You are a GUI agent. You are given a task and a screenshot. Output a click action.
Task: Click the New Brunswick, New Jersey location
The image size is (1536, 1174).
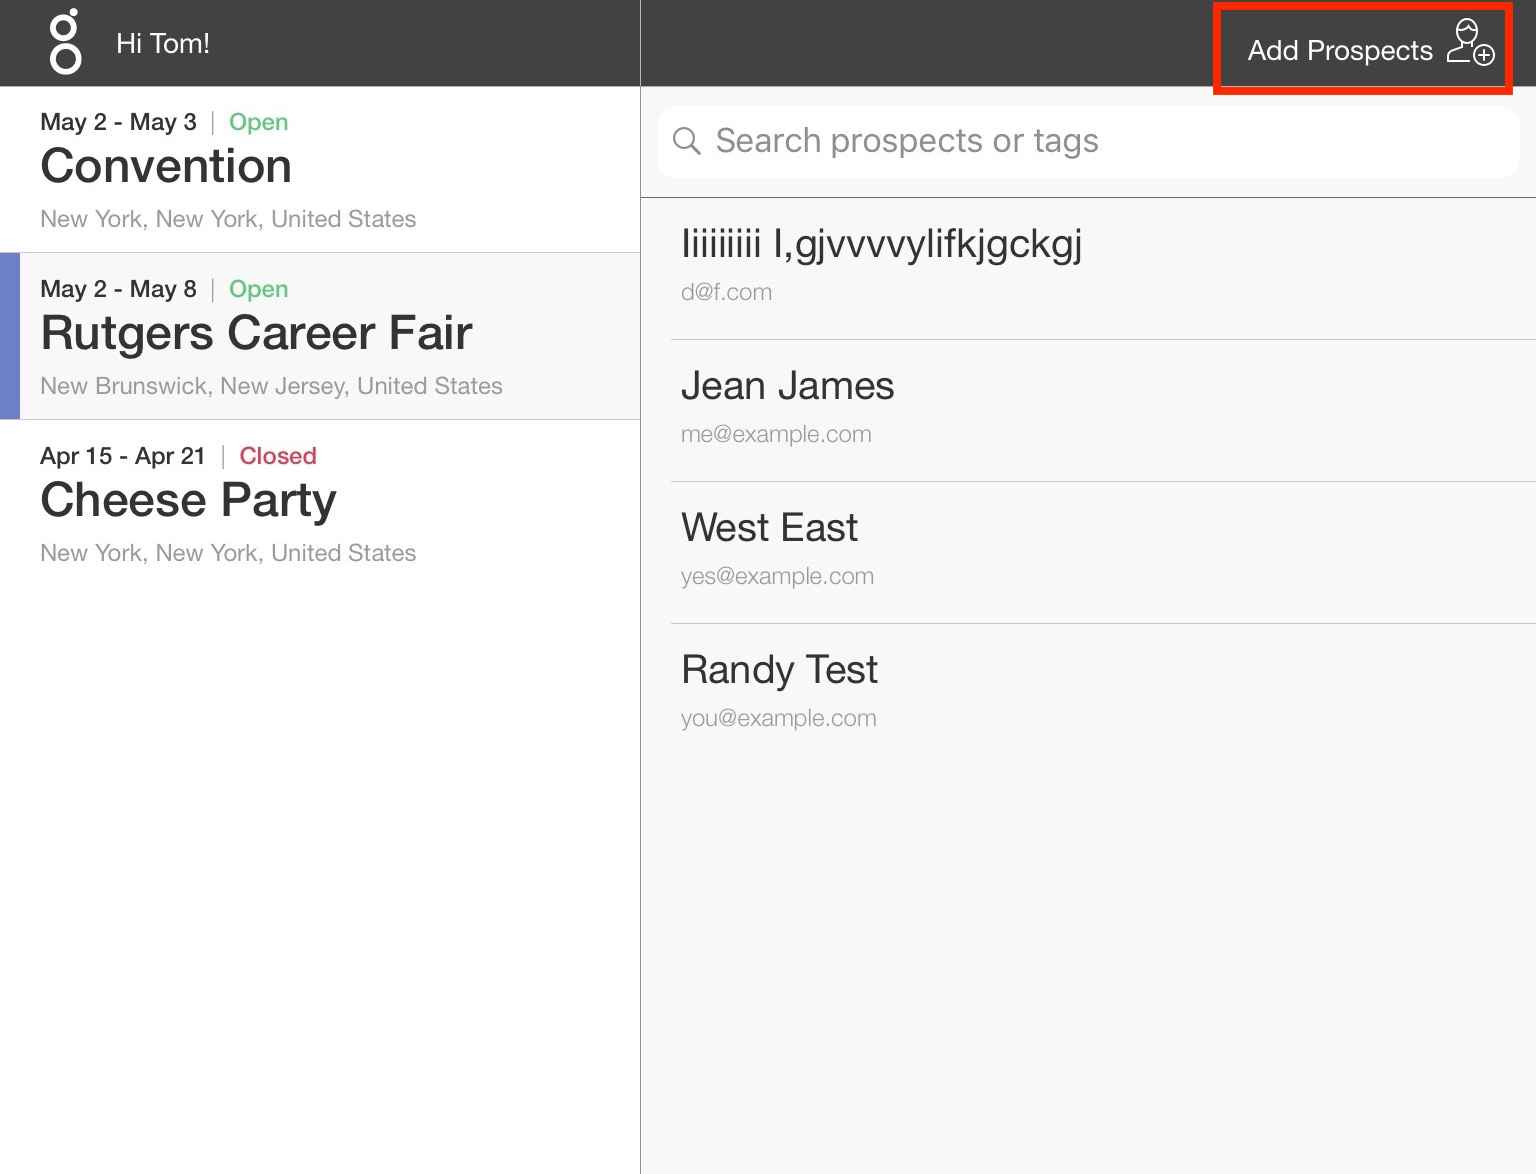click(x=271, y=387)
